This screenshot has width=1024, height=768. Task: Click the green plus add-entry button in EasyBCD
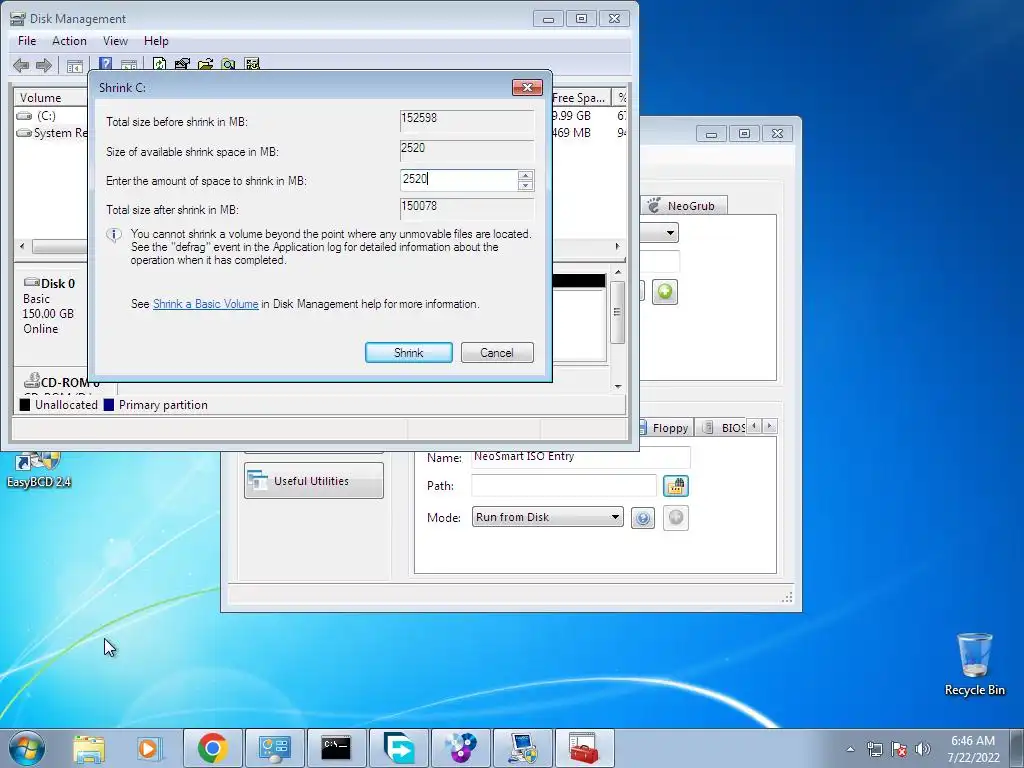pyautogui.click(x=665, y=291)
